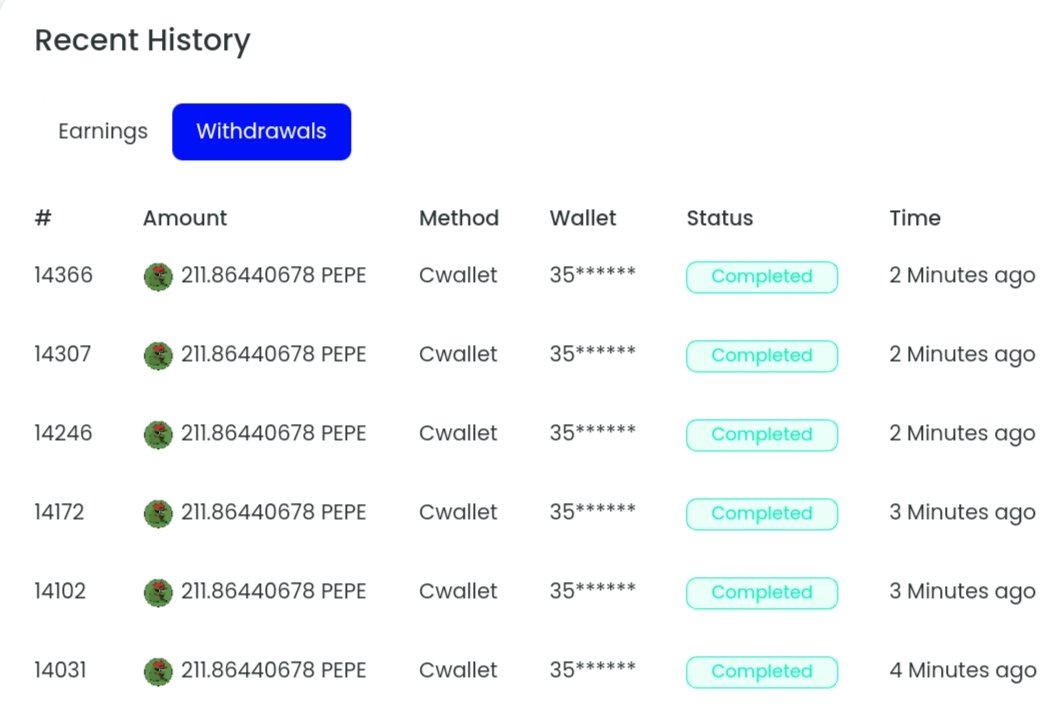1063x727 pixels.
Task: Click the Amount column header
Action: [x=185, y=218]
